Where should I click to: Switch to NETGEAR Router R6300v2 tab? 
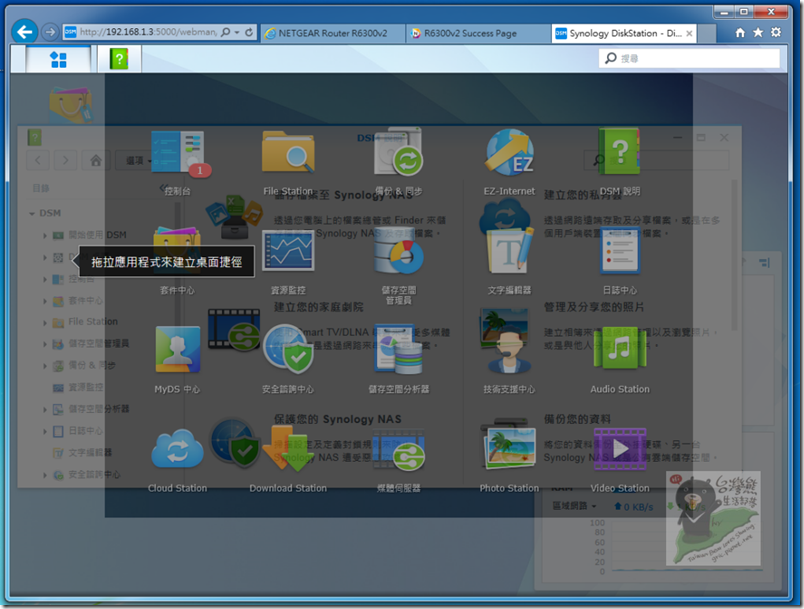[330, 33]
